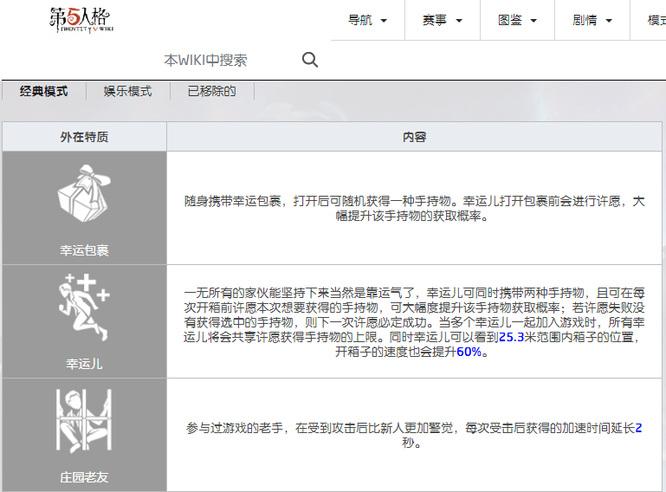Click the 幸运儿 trait label
666x492 pixels.
click(x=84, y=364)
